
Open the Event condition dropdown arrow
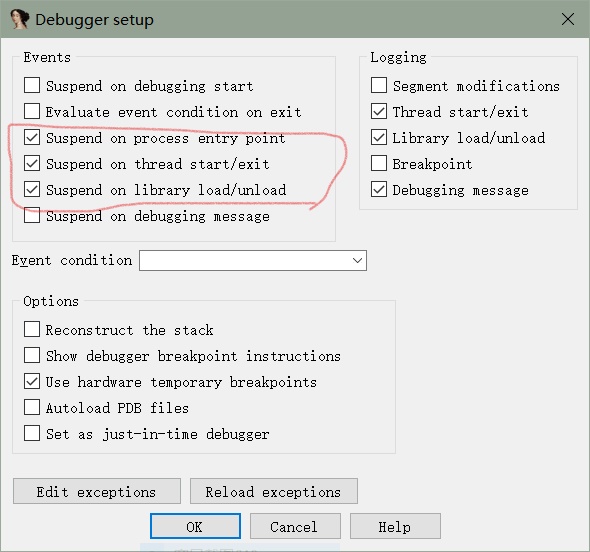[357, 260]
